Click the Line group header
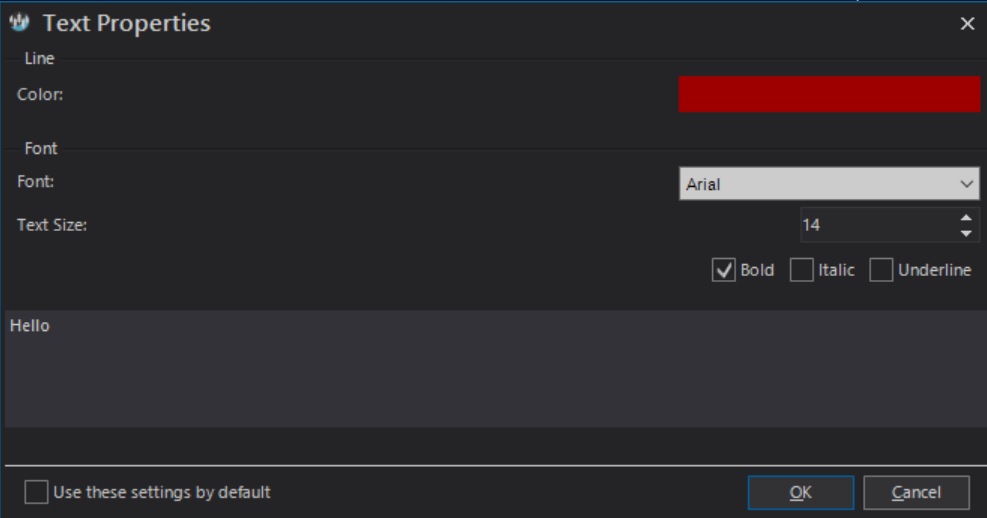The image size is (987, 518). [x=39, y=59]
